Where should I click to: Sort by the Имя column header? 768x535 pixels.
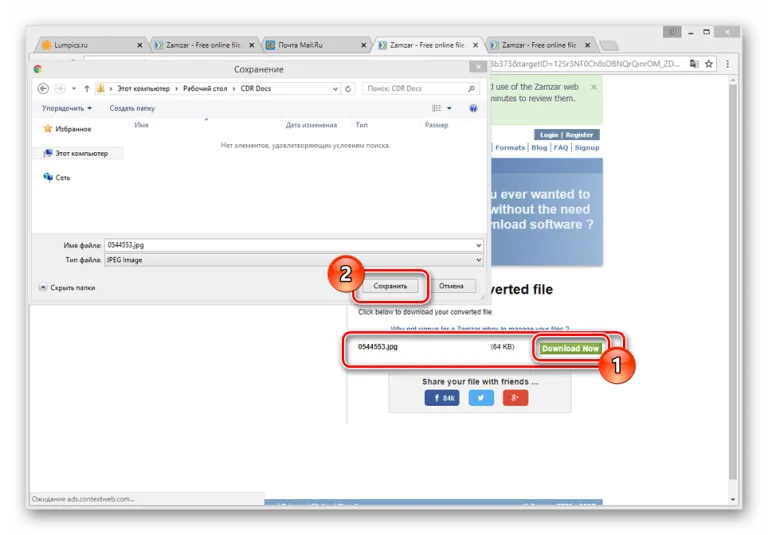141,125
